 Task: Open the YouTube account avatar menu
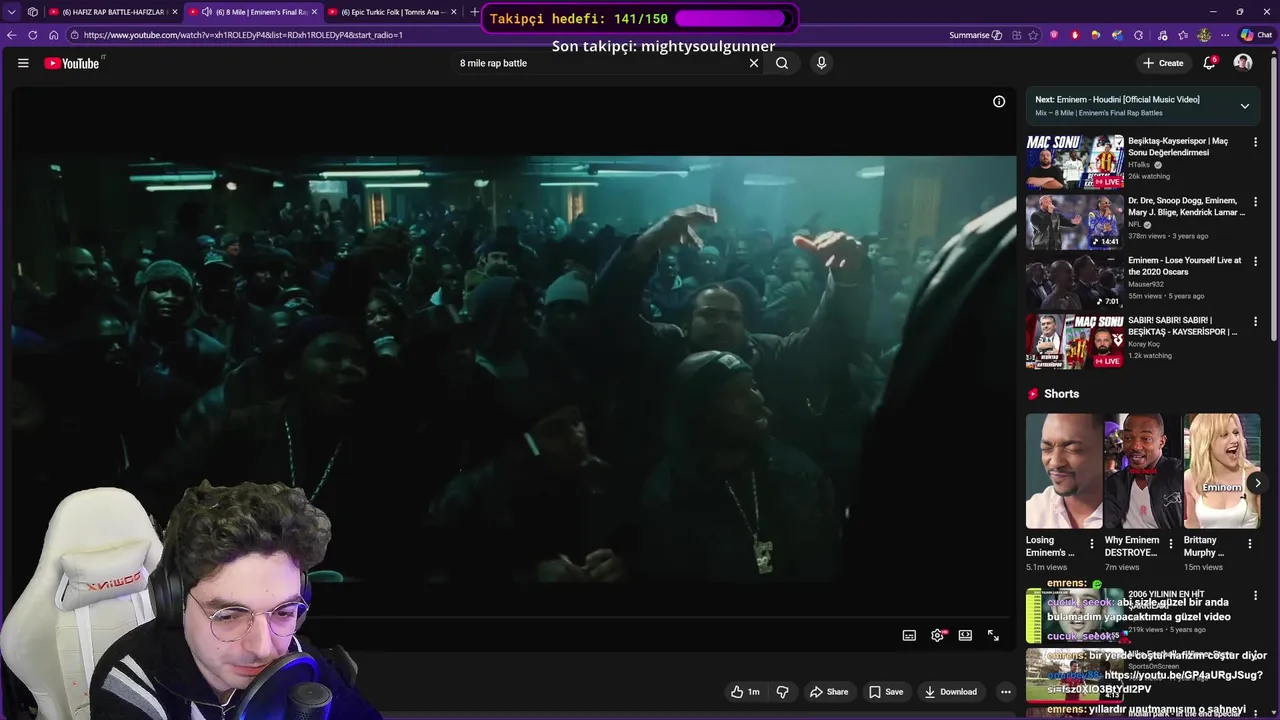pyautogui.click(x=1243, y=63)
